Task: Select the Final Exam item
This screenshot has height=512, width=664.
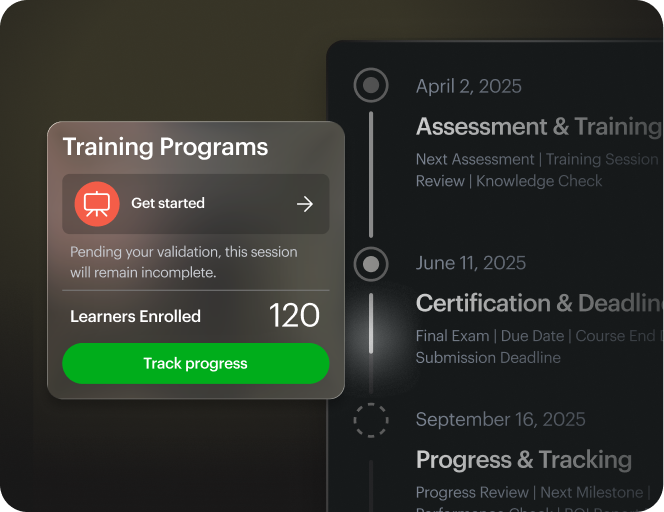Action: pyautogui.click(x=453, y=336)
